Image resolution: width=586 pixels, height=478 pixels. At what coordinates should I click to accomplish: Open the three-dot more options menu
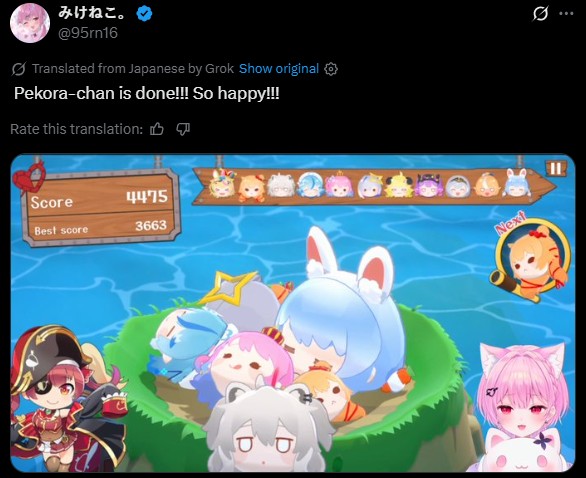tap(566, 14)
